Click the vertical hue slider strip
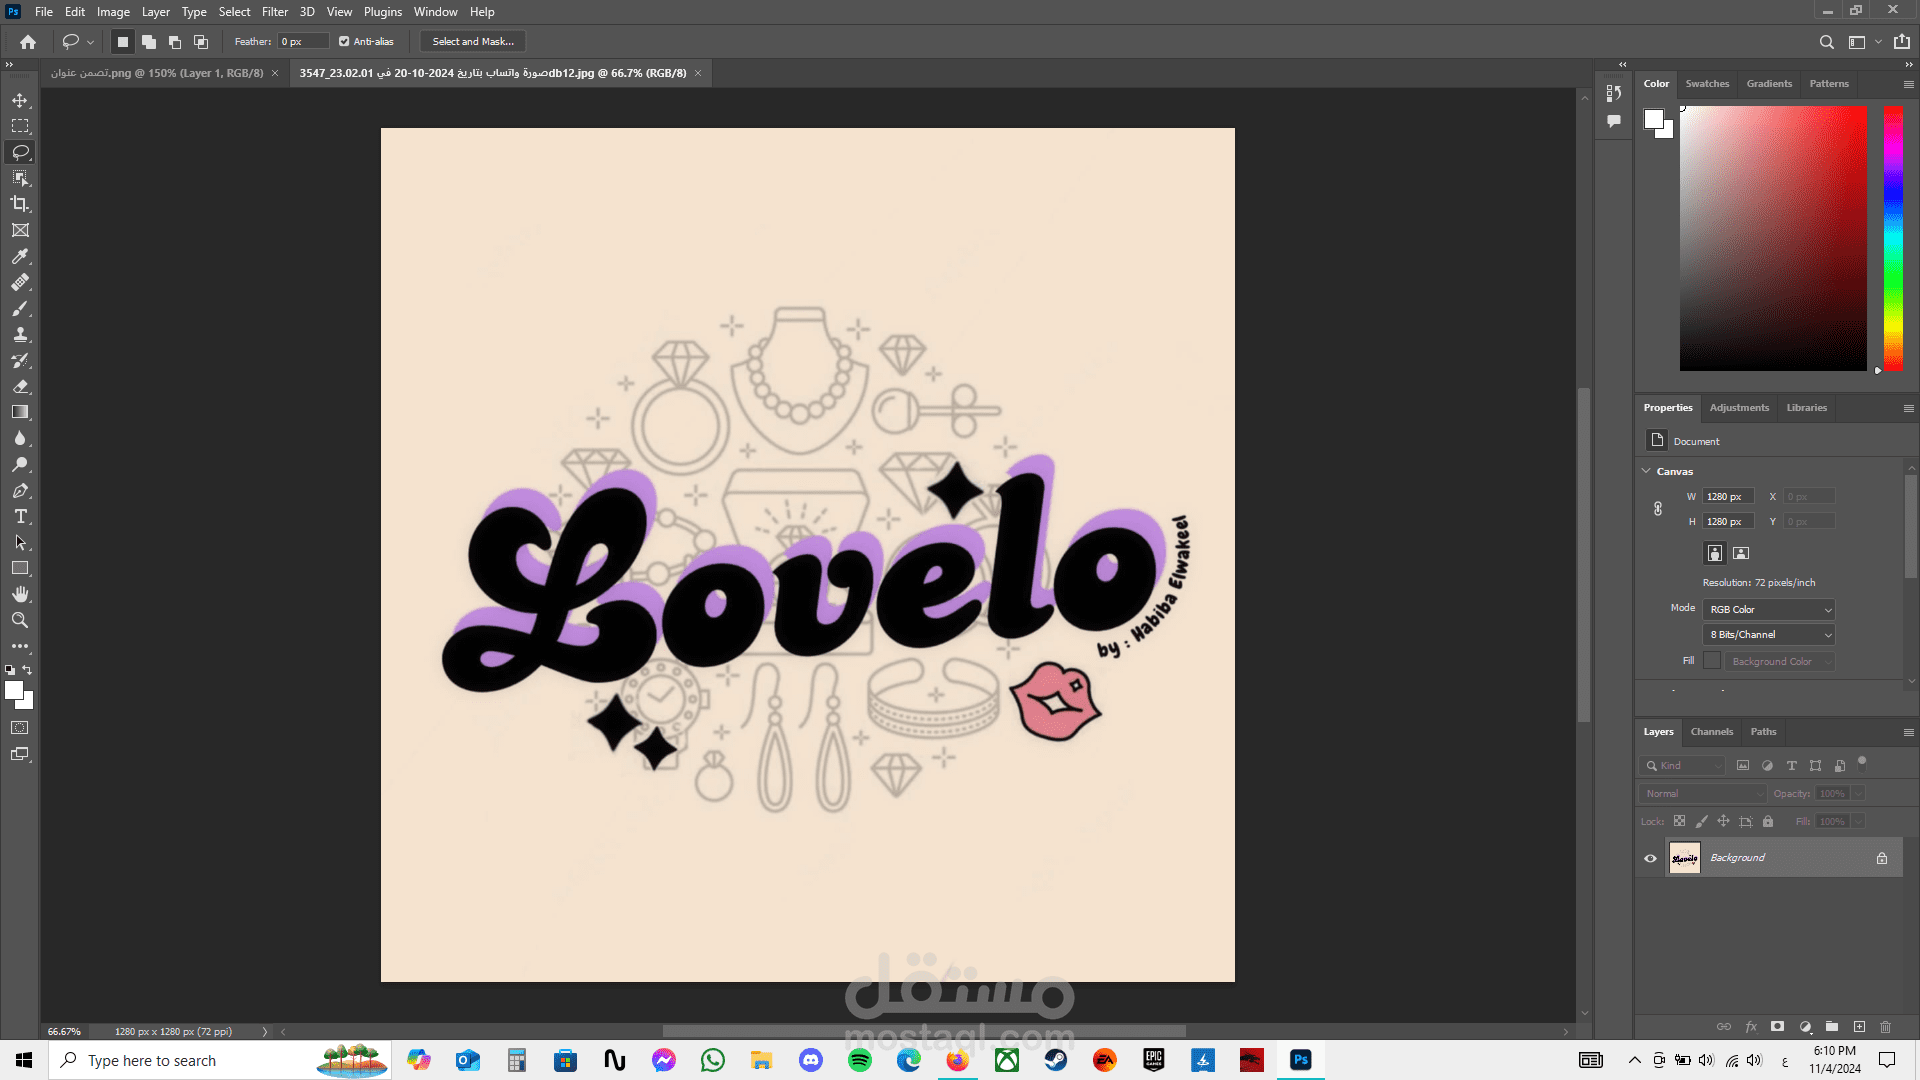This screenshot has width=1920, height=1080. click(x=1893, y=238)
